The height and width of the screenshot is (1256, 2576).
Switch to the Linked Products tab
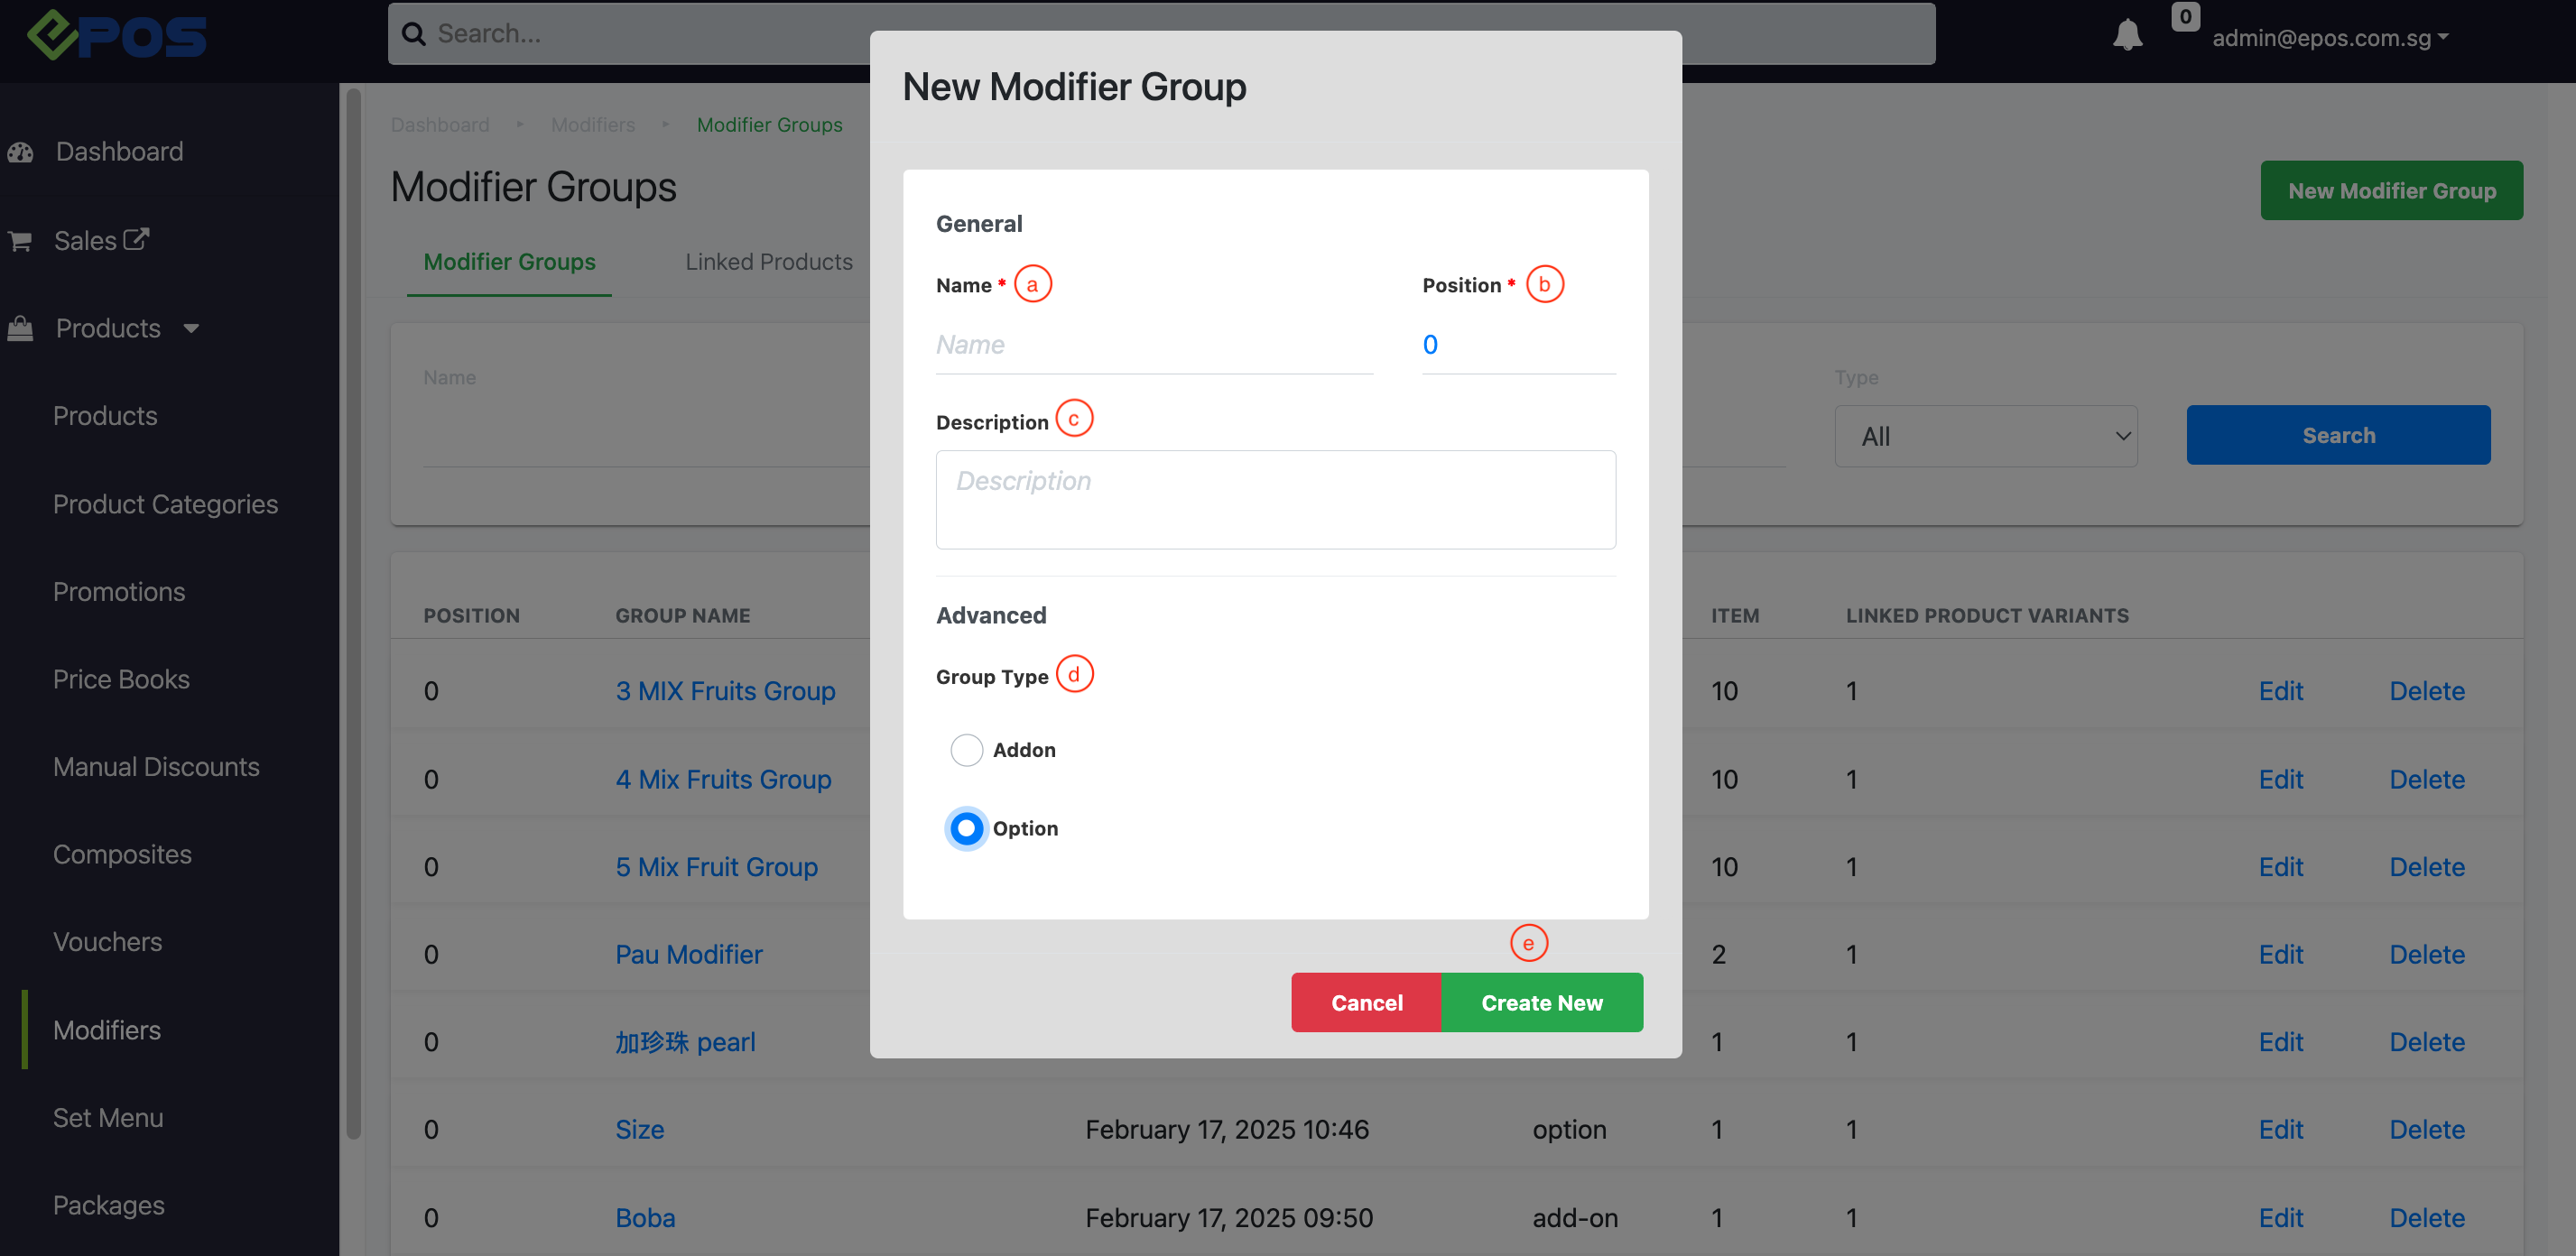(x=768, y=262)
